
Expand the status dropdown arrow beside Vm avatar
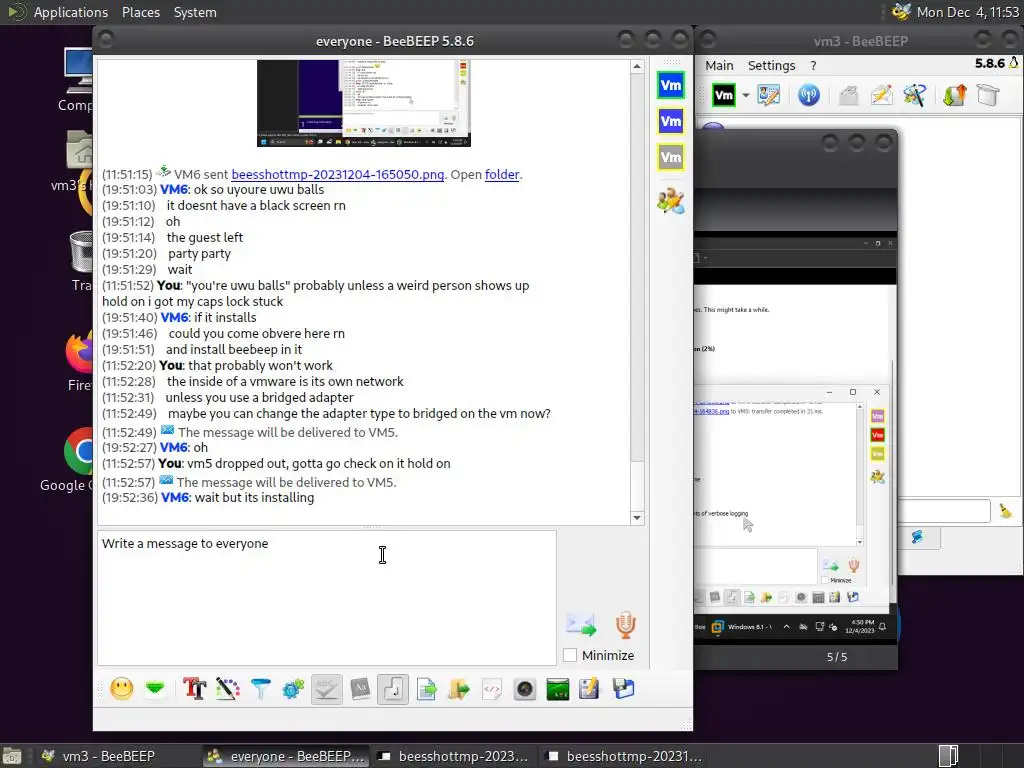(745, 95)
